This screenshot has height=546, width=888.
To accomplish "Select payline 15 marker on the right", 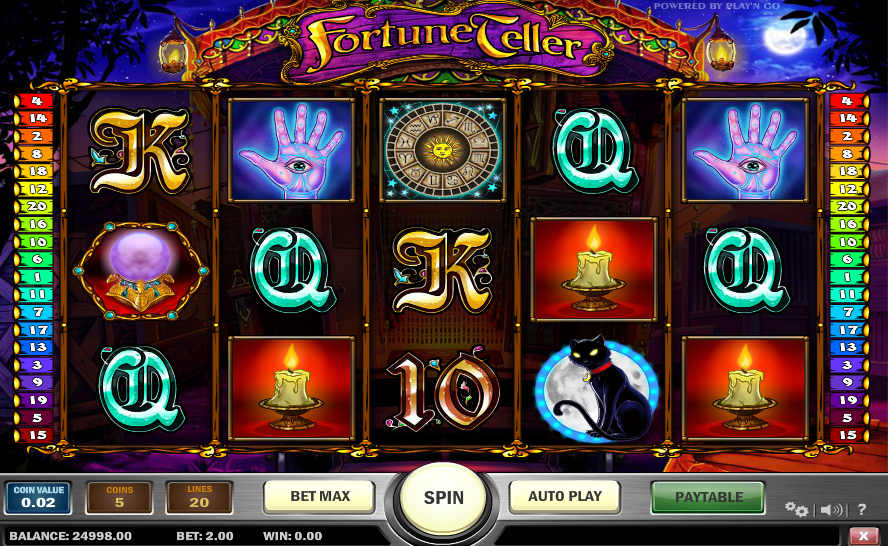I will pyautogui.click(x=848, y=435).
